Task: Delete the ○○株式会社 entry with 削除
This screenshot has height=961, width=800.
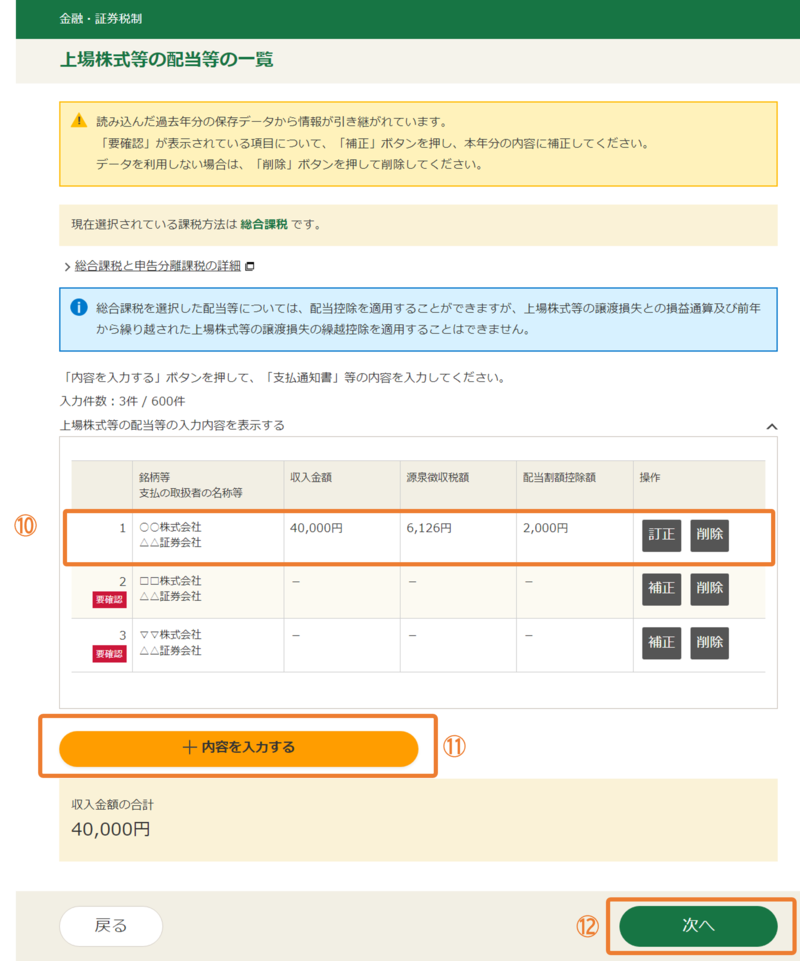Action: (709, 535)
